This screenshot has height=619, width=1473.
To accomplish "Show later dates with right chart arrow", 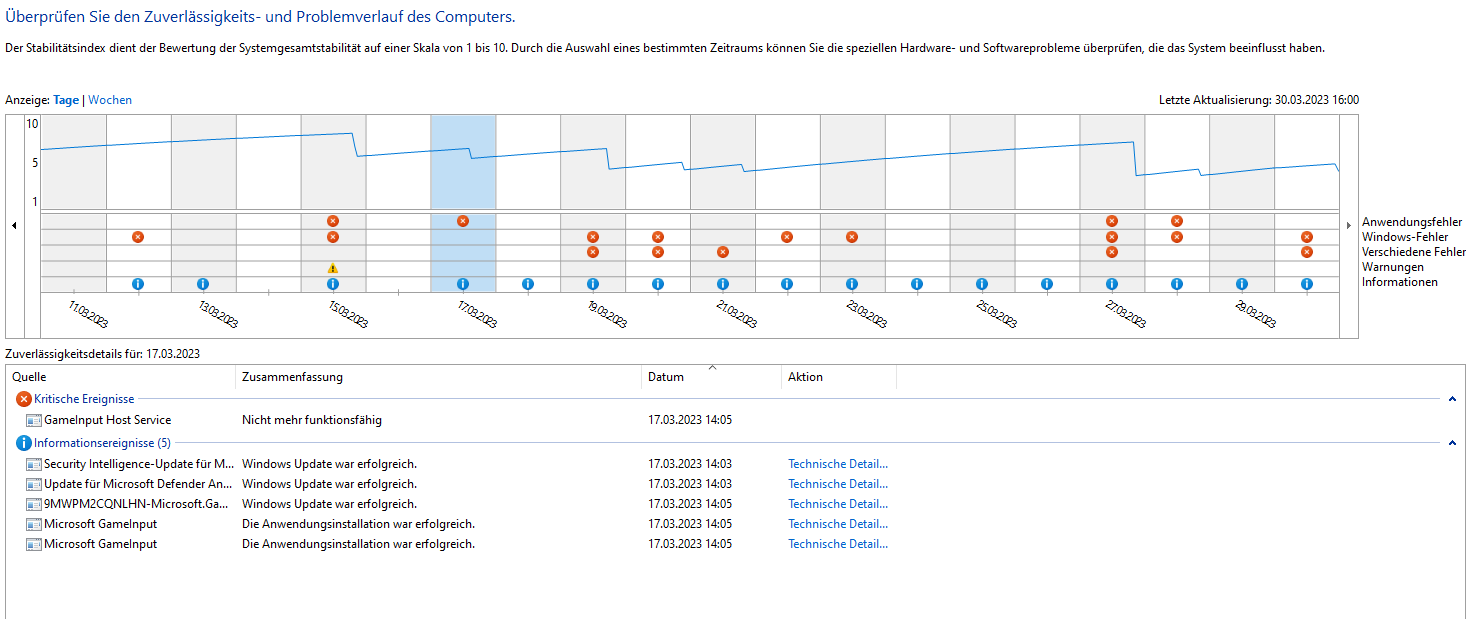I will tap(1349, 226).
